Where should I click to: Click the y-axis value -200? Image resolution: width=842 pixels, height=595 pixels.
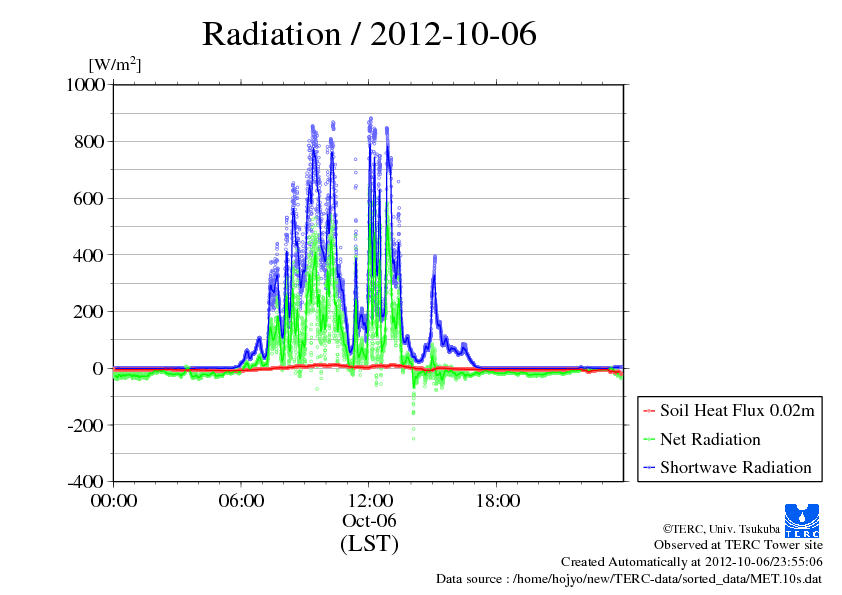point(86,425)
